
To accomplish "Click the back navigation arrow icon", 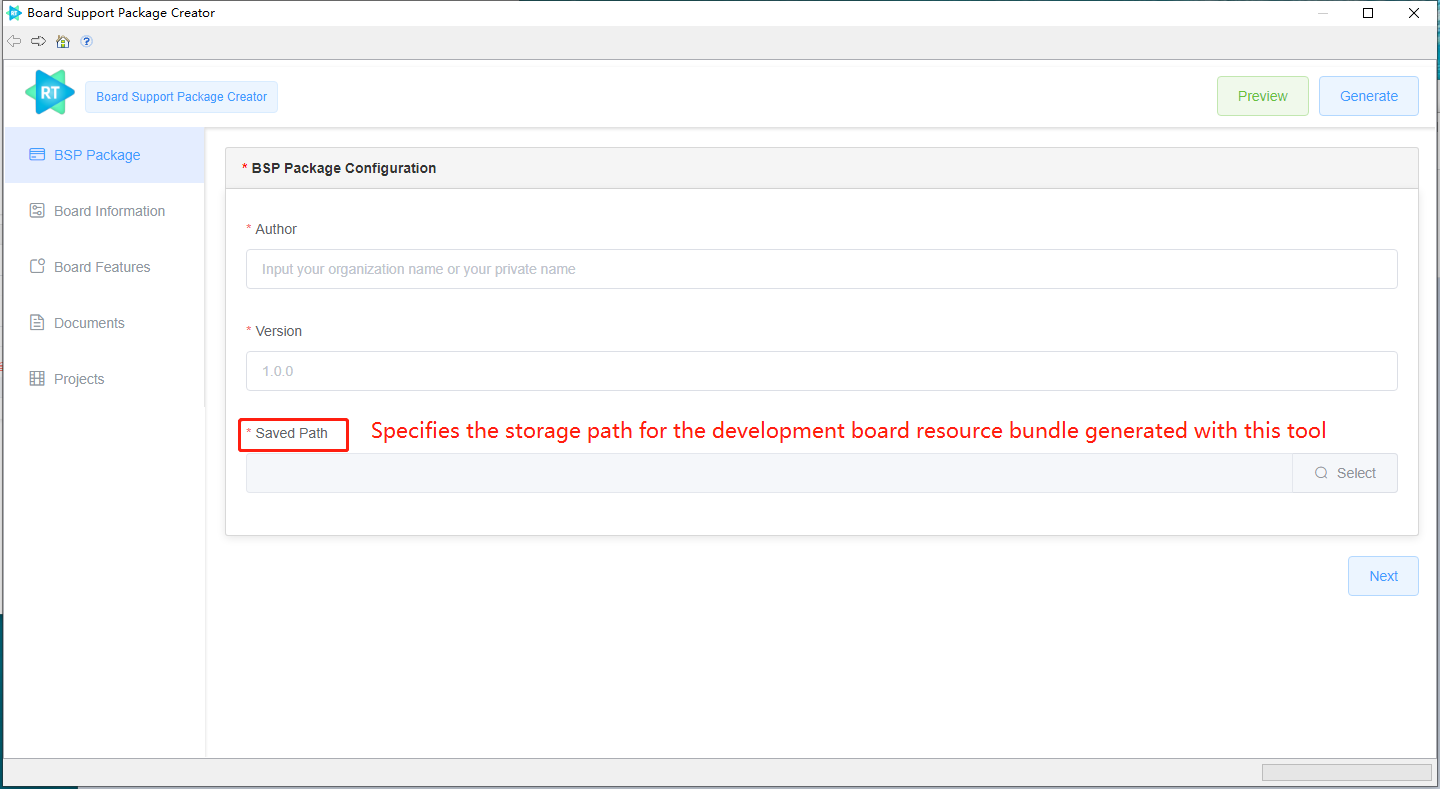I will click(14, 41).
